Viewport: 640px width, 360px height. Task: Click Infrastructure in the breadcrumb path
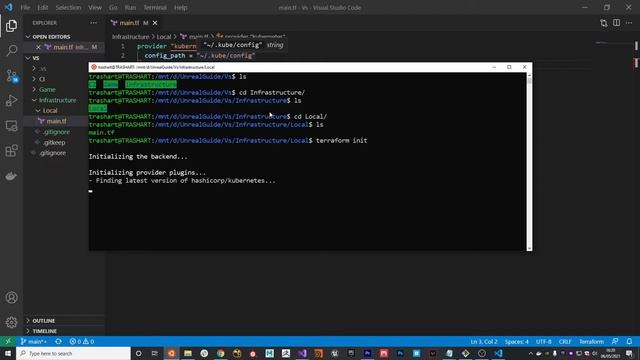(x=131, y=37)
